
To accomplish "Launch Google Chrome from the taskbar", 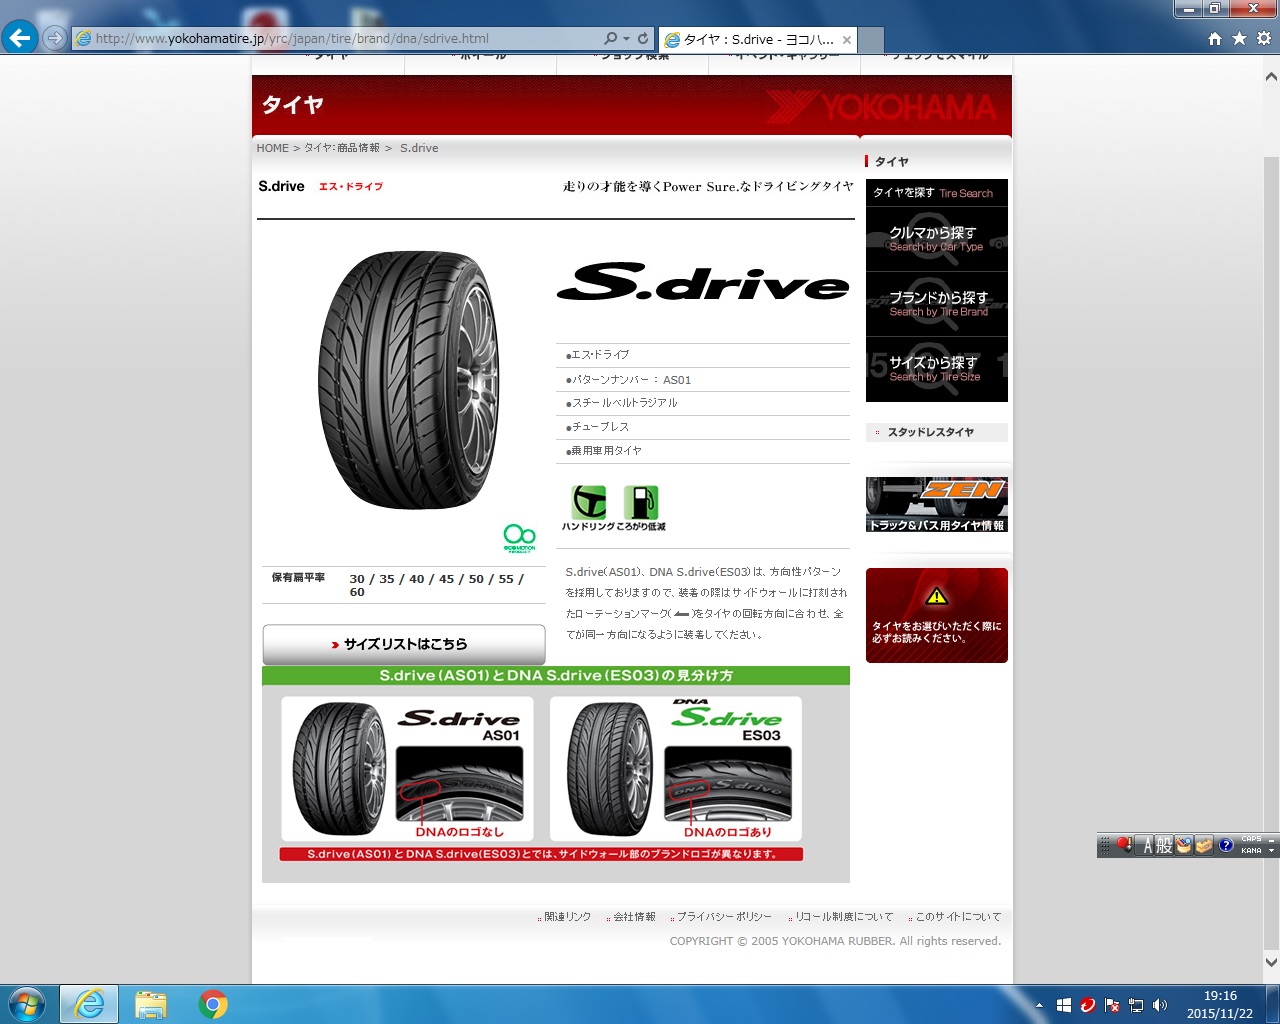I will pos(212,1004).
